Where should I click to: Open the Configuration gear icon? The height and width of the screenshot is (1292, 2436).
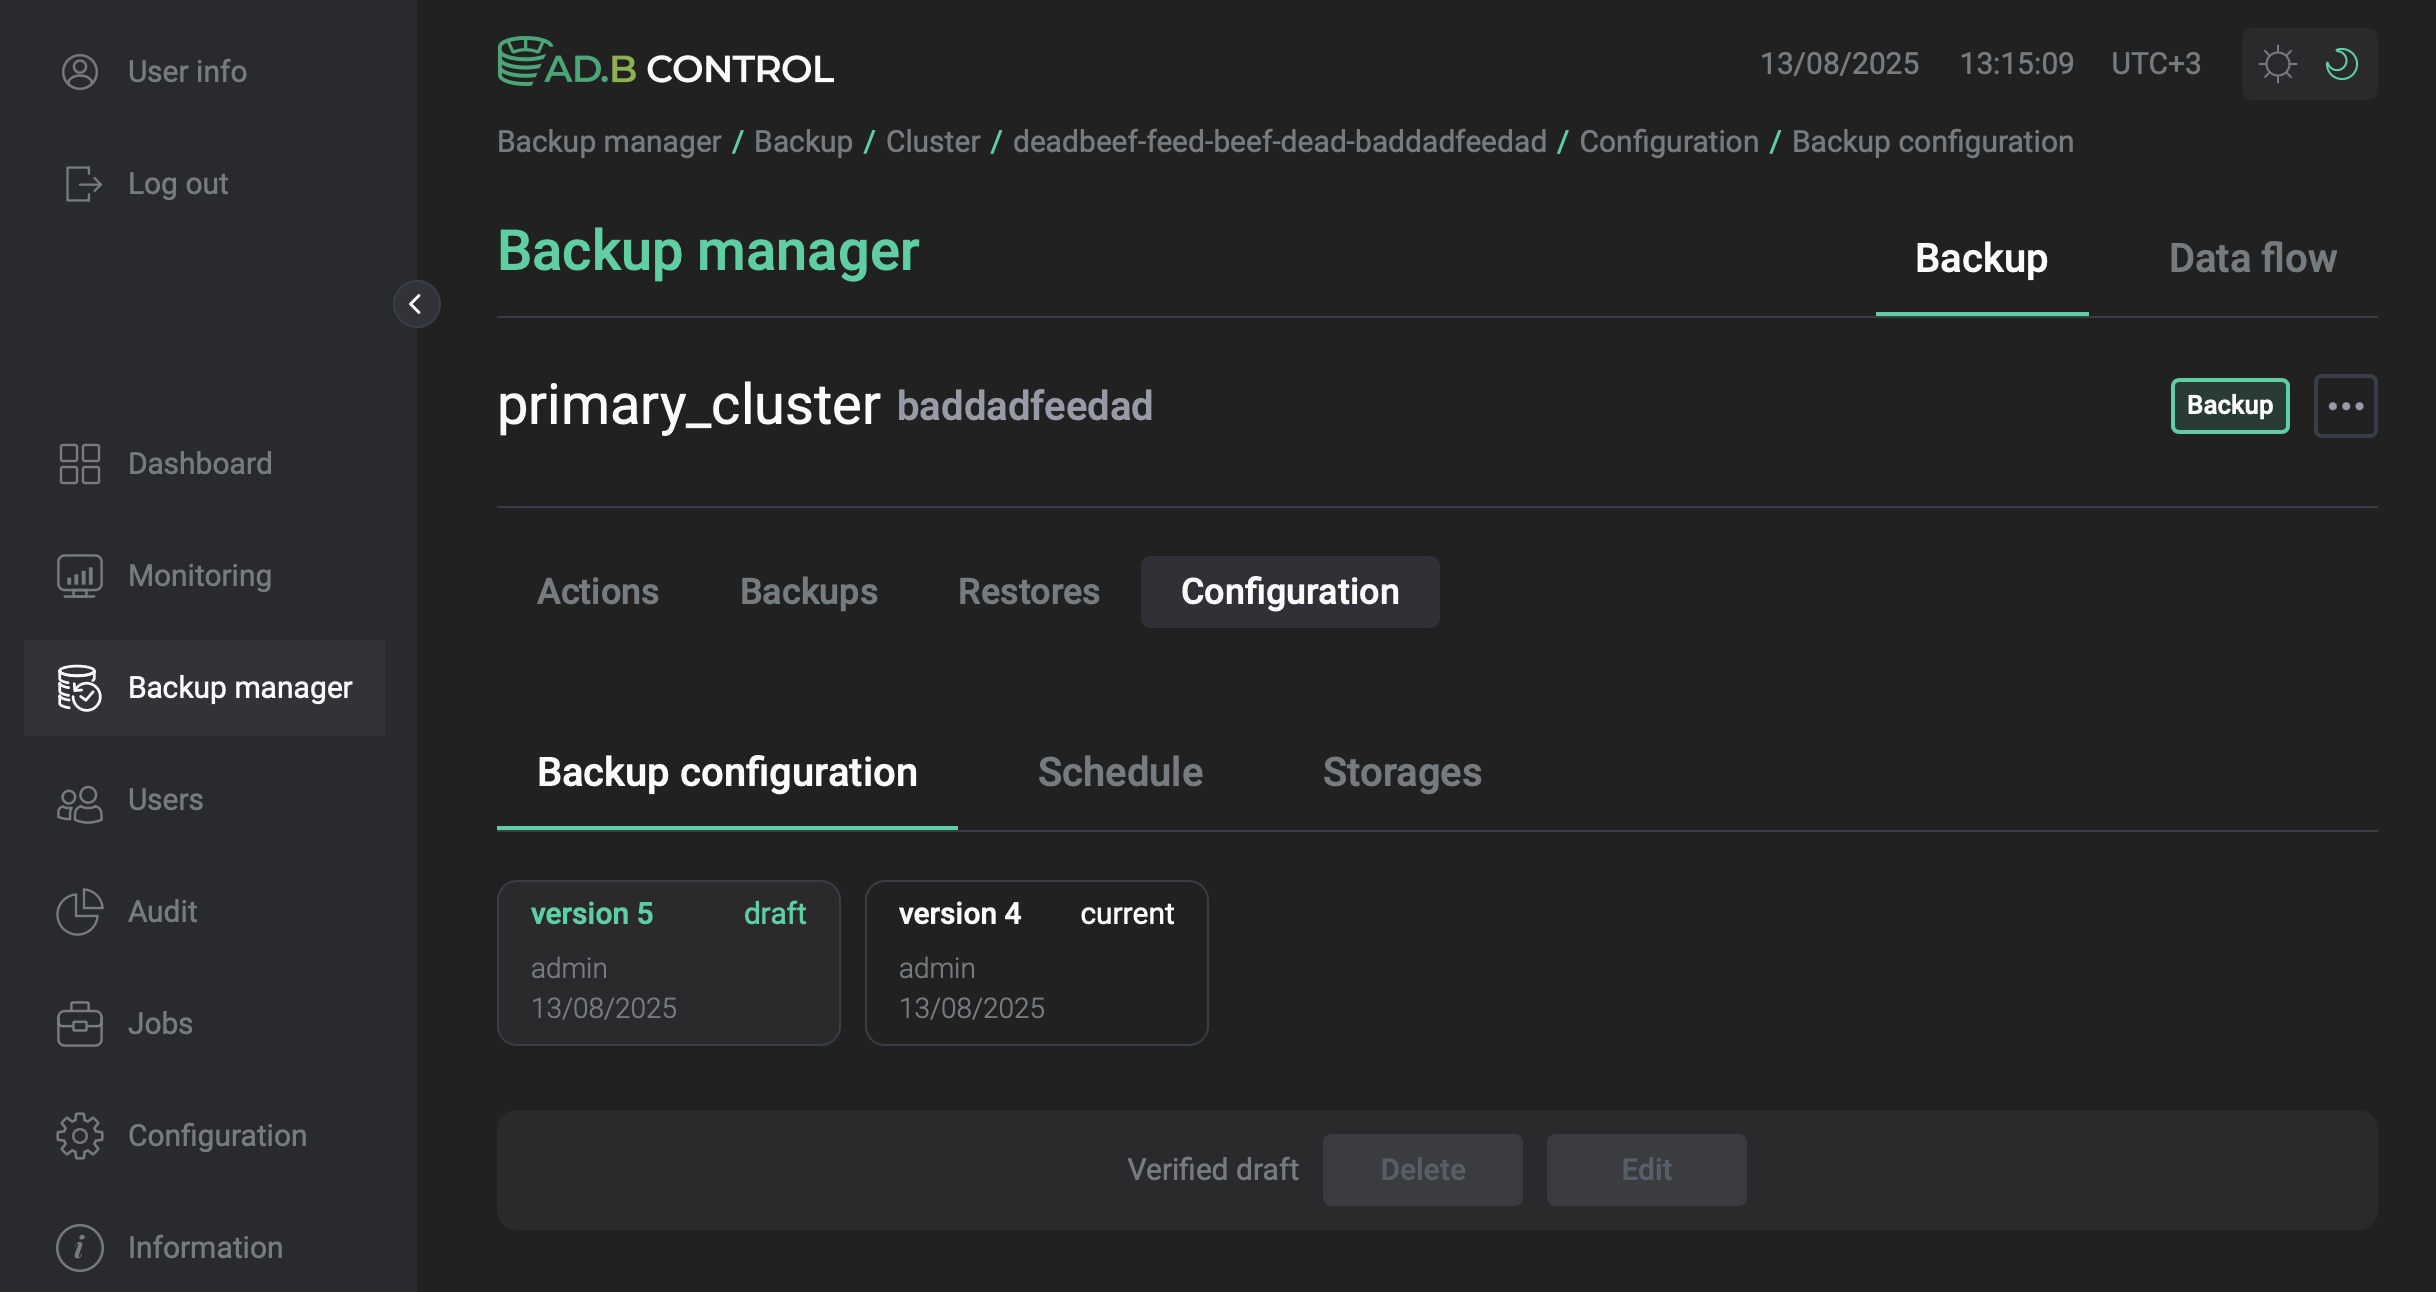pyautogui.click(x=80, y=1135)
